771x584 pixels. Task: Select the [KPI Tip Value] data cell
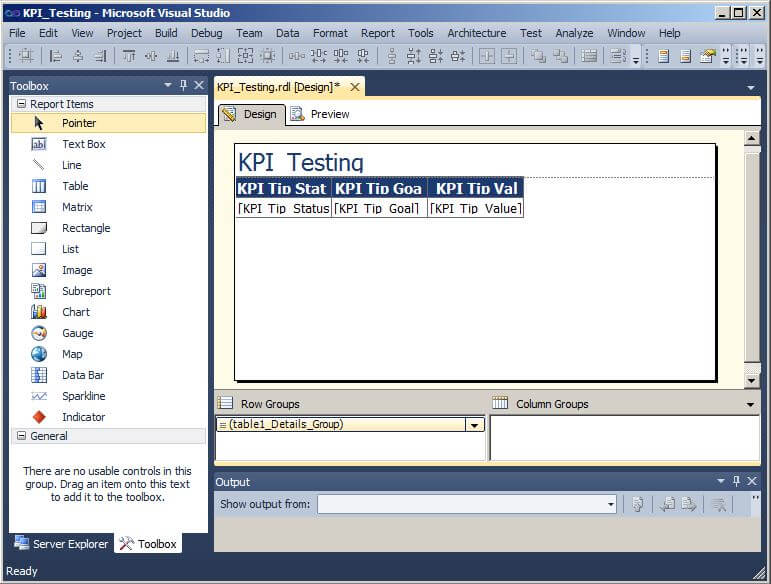click(475, 208)
